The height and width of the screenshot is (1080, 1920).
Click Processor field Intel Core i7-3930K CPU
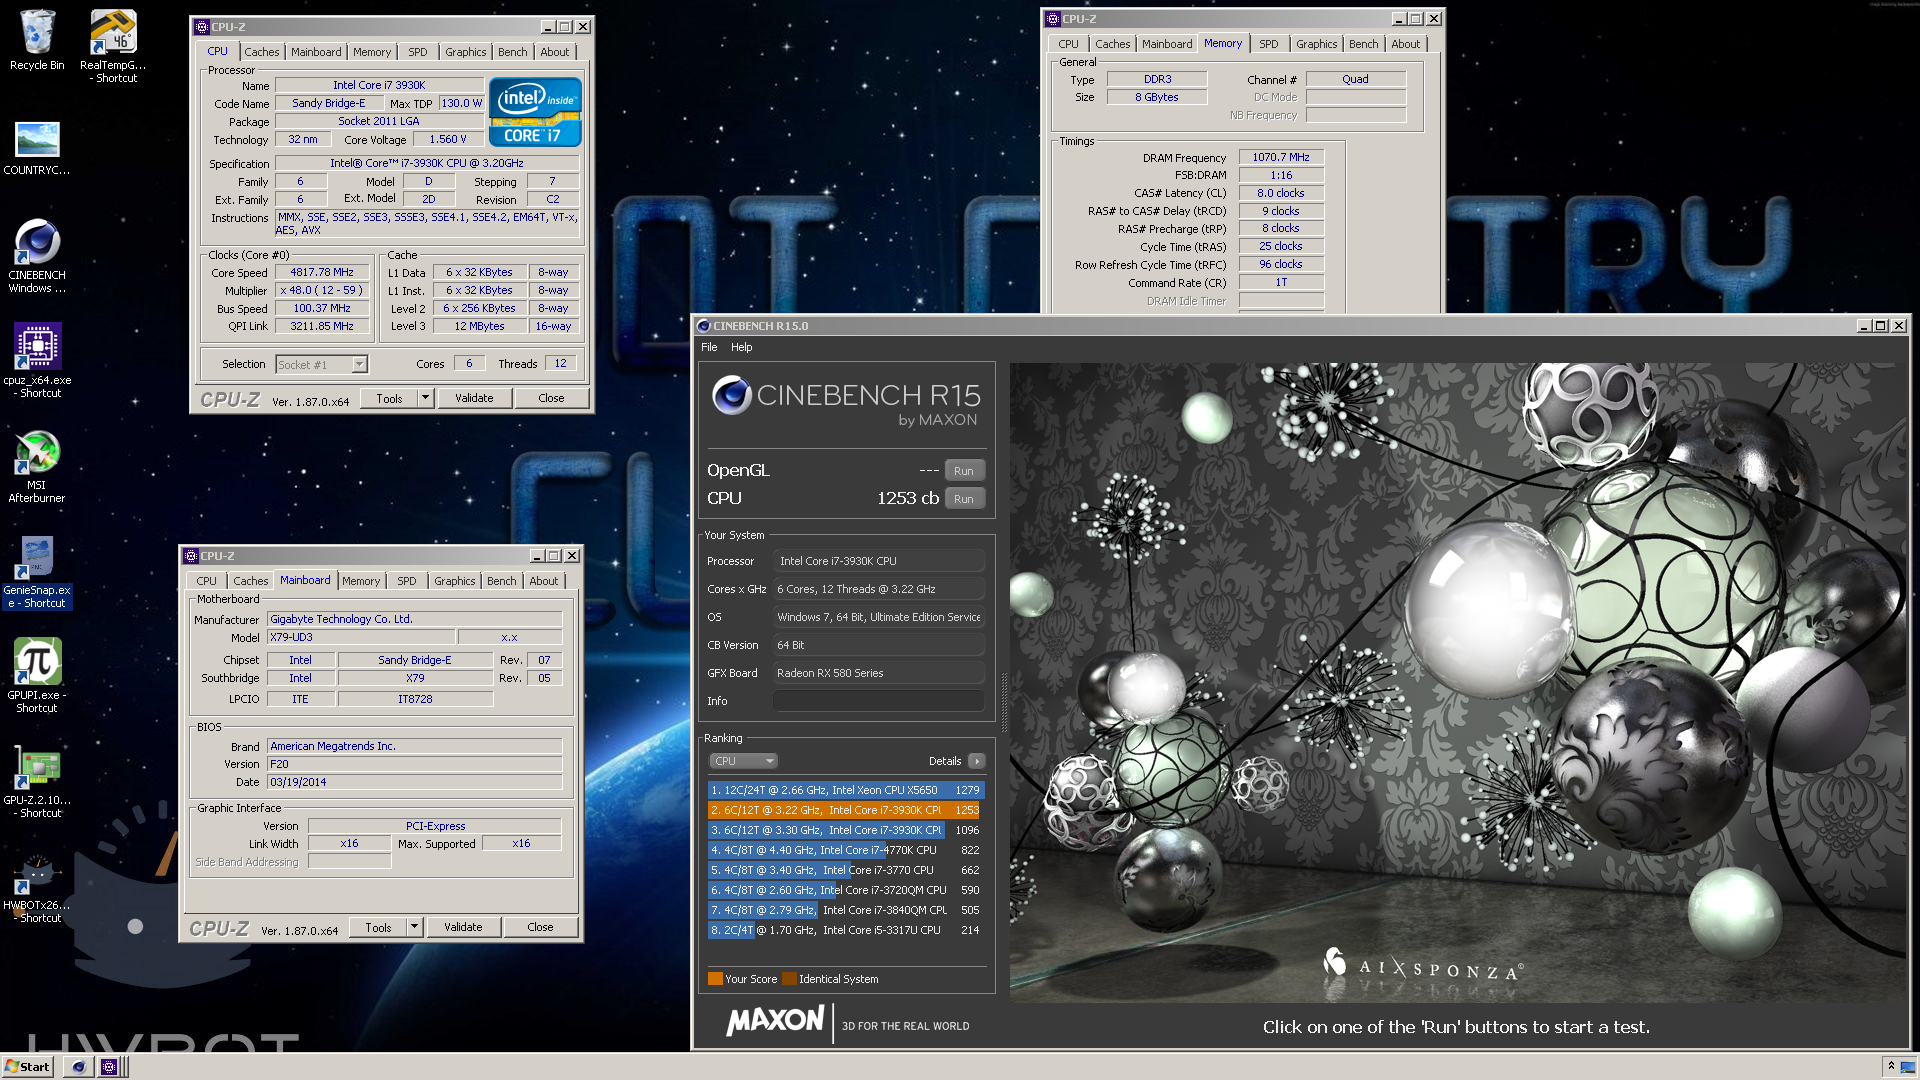878,561
